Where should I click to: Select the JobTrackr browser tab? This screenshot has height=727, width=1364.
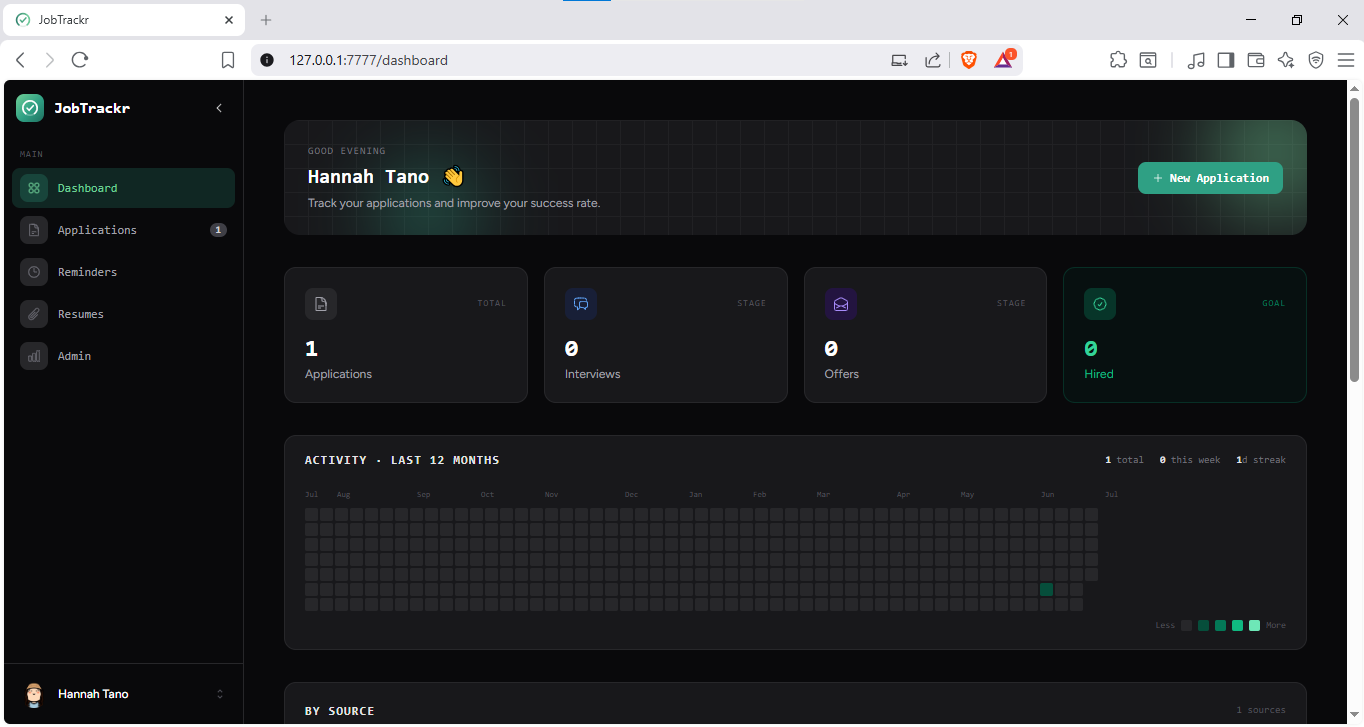(124, 20)
